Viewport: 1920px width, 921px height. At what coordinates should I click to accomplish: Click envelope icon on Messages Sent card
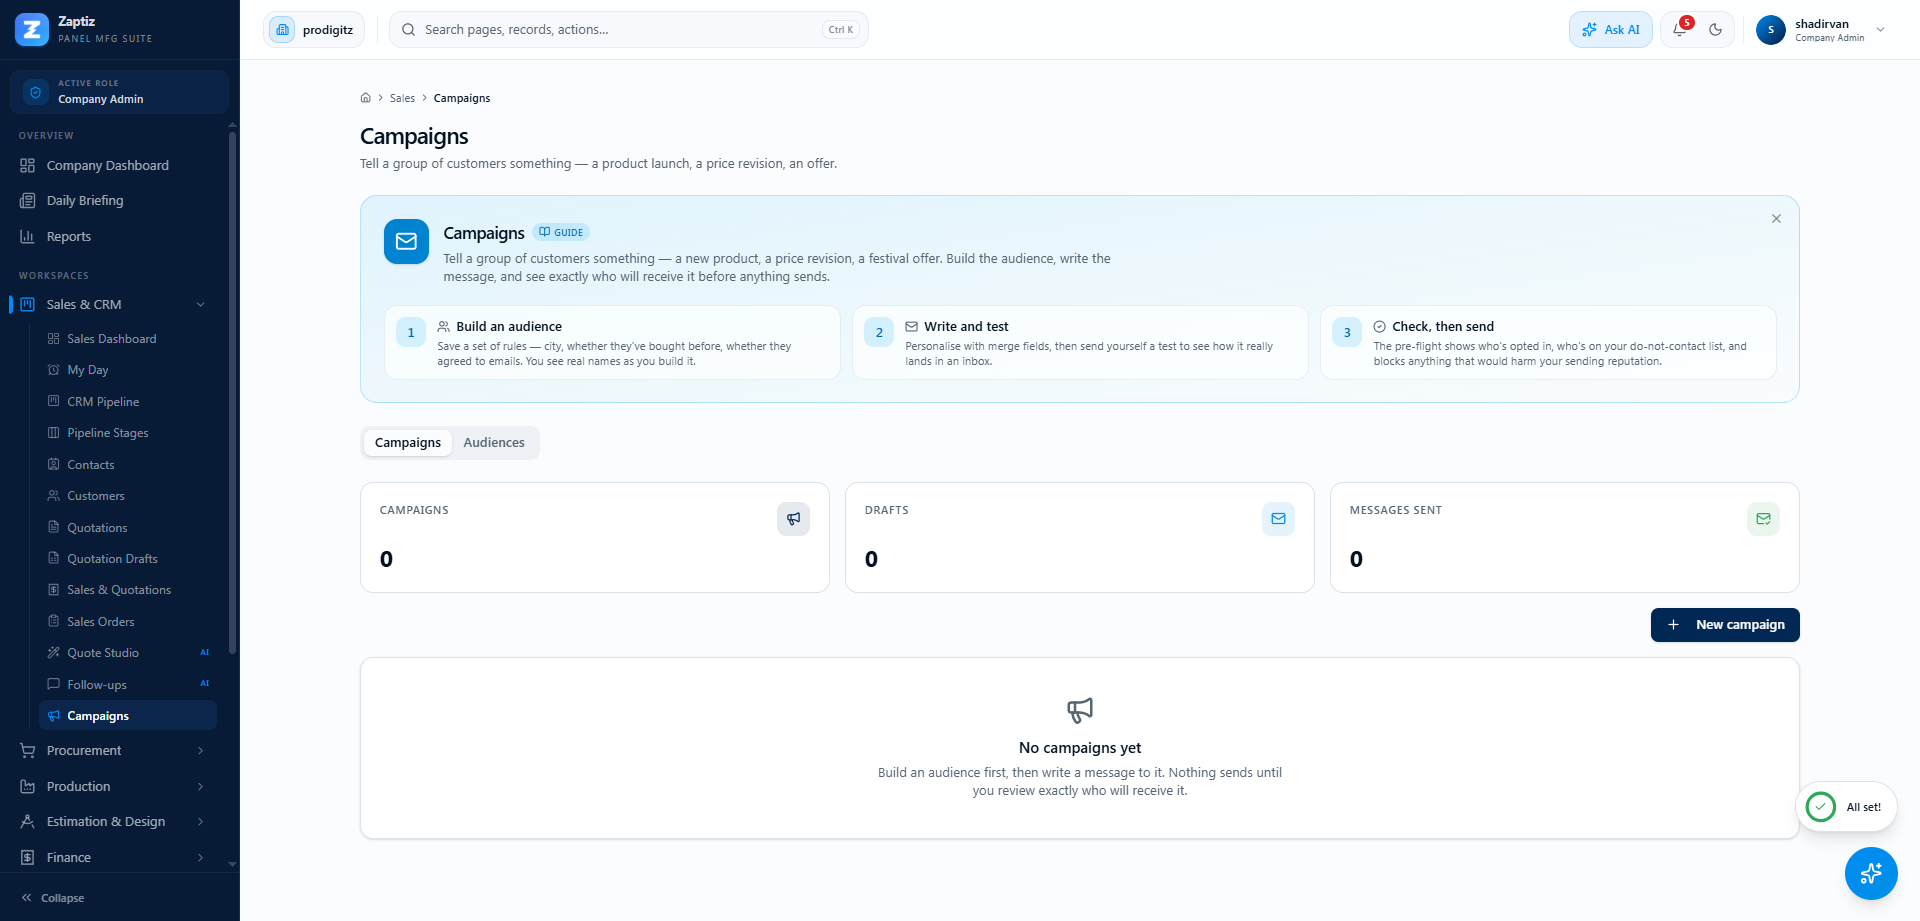[1763, 519]
